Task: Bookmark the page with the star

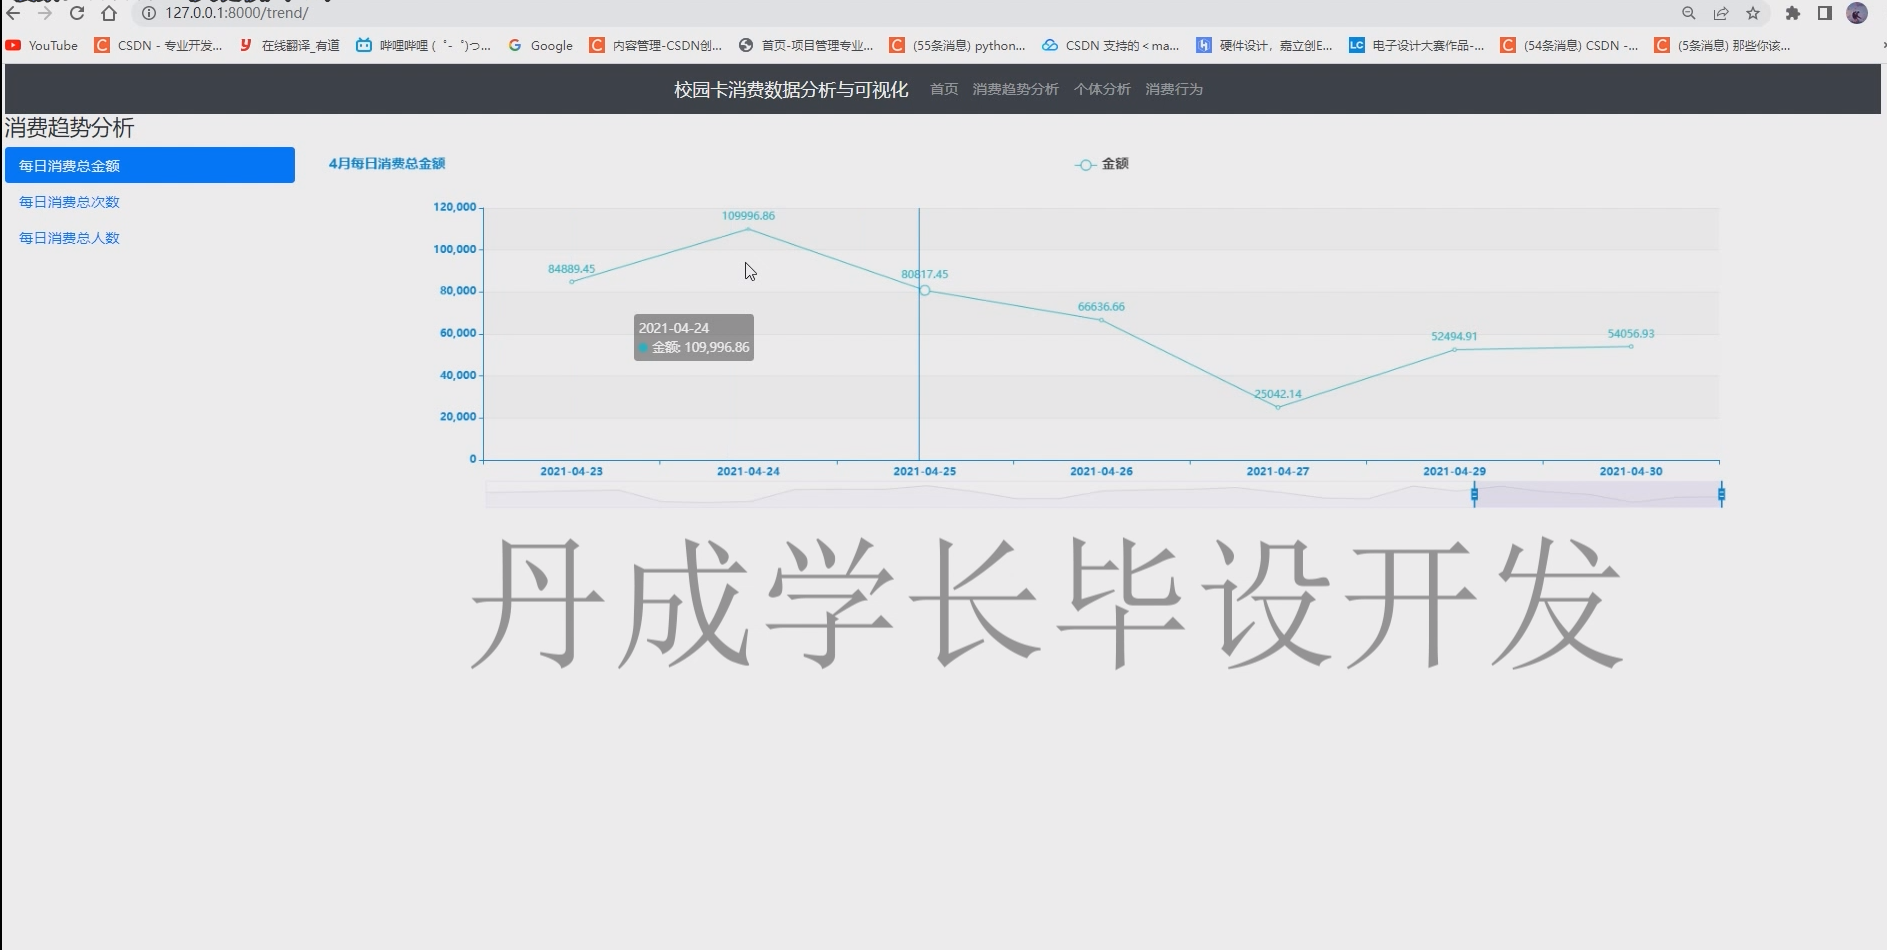Action: pyautogui.click(x=1753, y=14)
